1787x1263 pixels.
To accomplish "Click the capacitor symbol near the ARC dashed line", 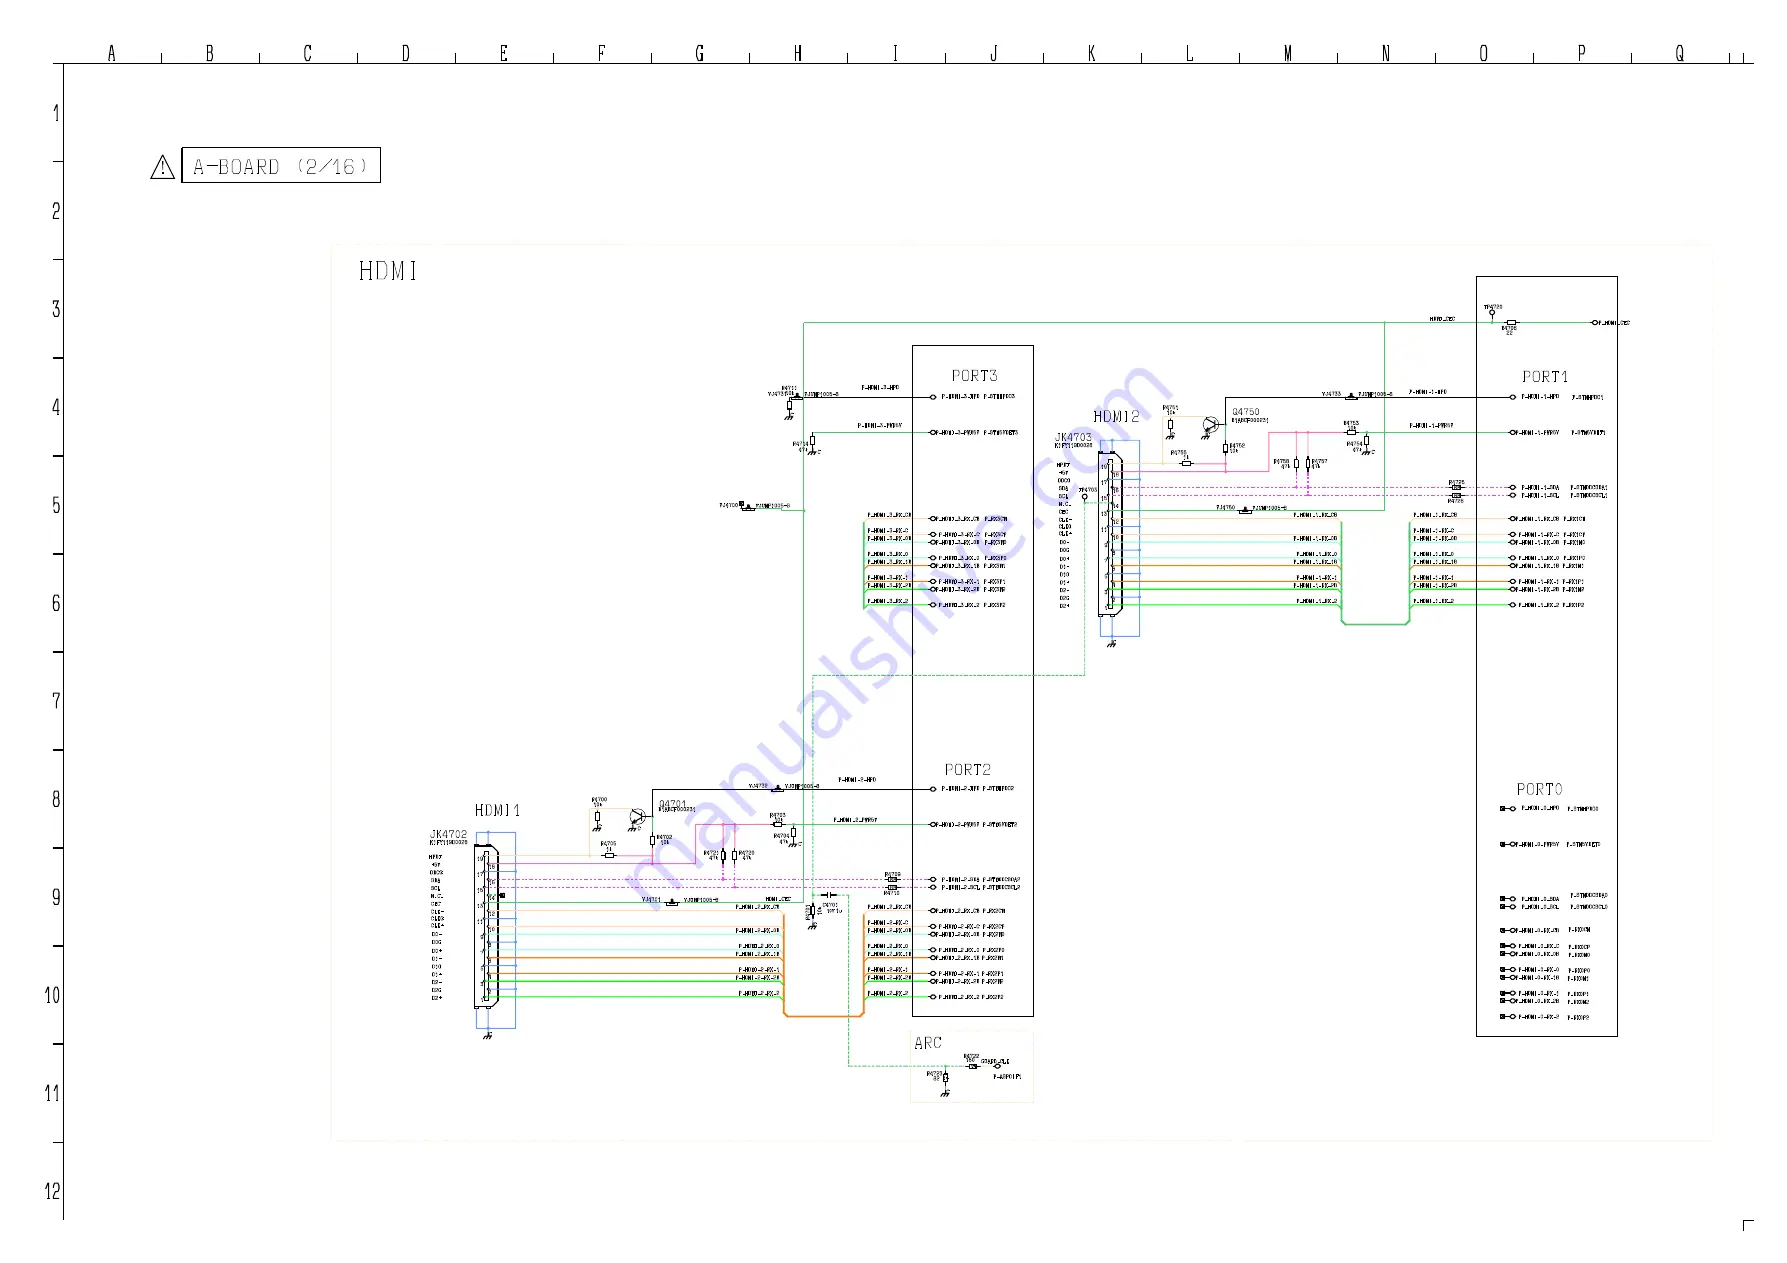I will (x=829, y=895).
